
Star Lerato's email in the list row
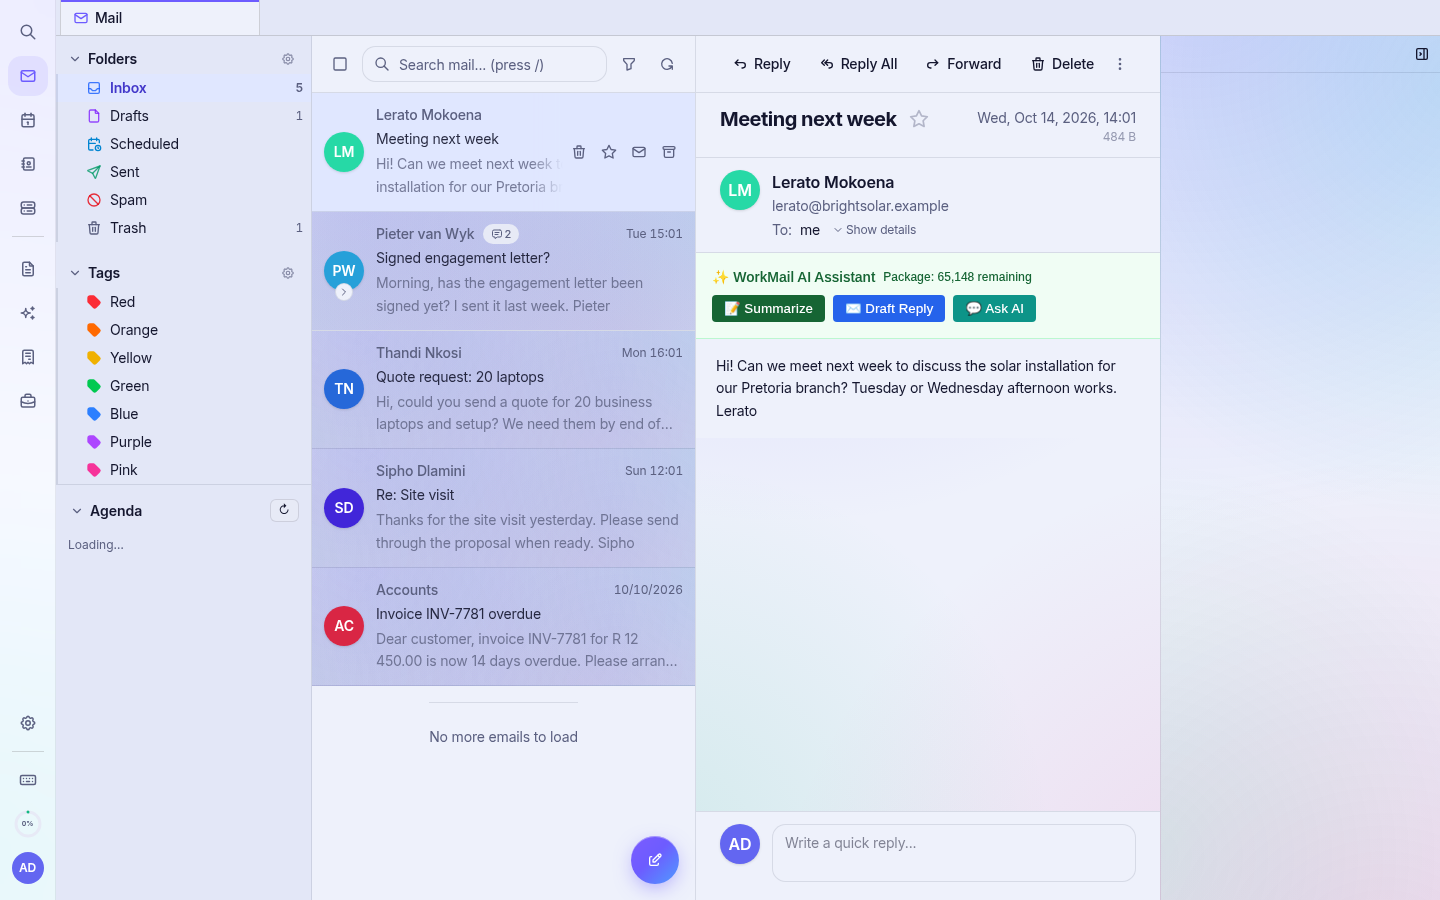click(609, 152)
